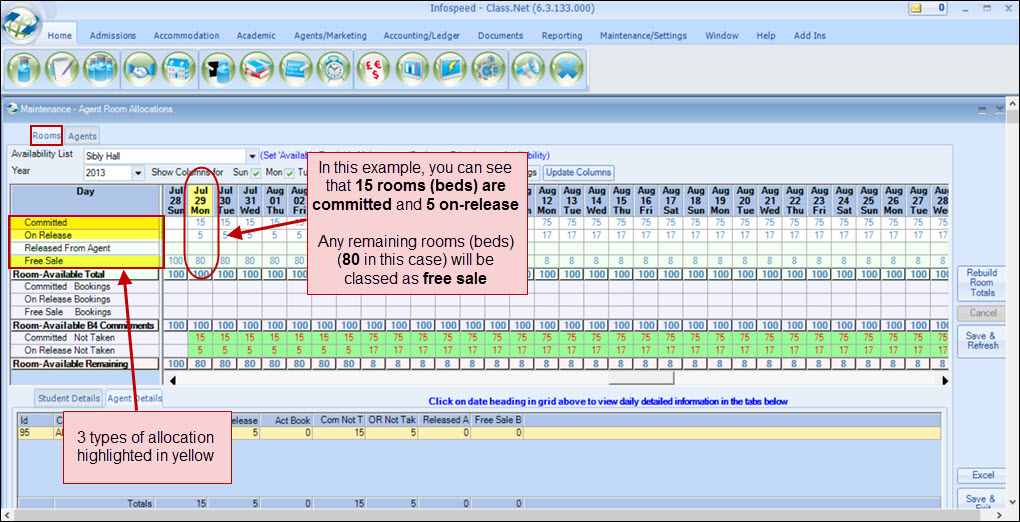Open the Year dropdown
This screenshot has height=522, width=1020.
[138, 173]
